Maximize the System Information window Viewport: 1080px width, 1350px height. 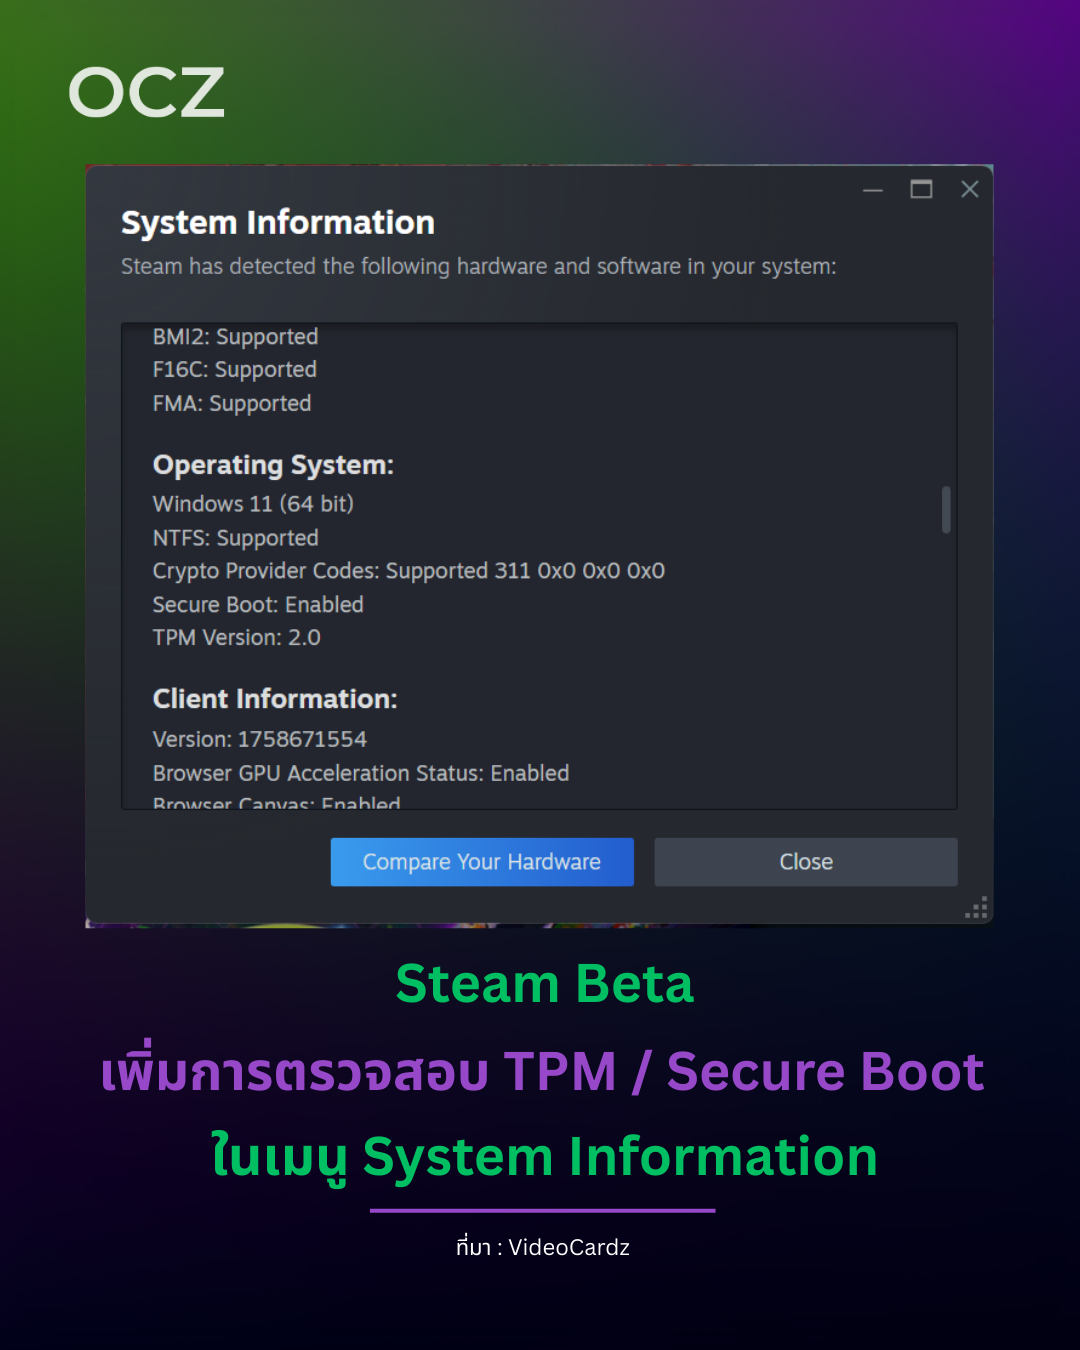click(x=921, y=189)
